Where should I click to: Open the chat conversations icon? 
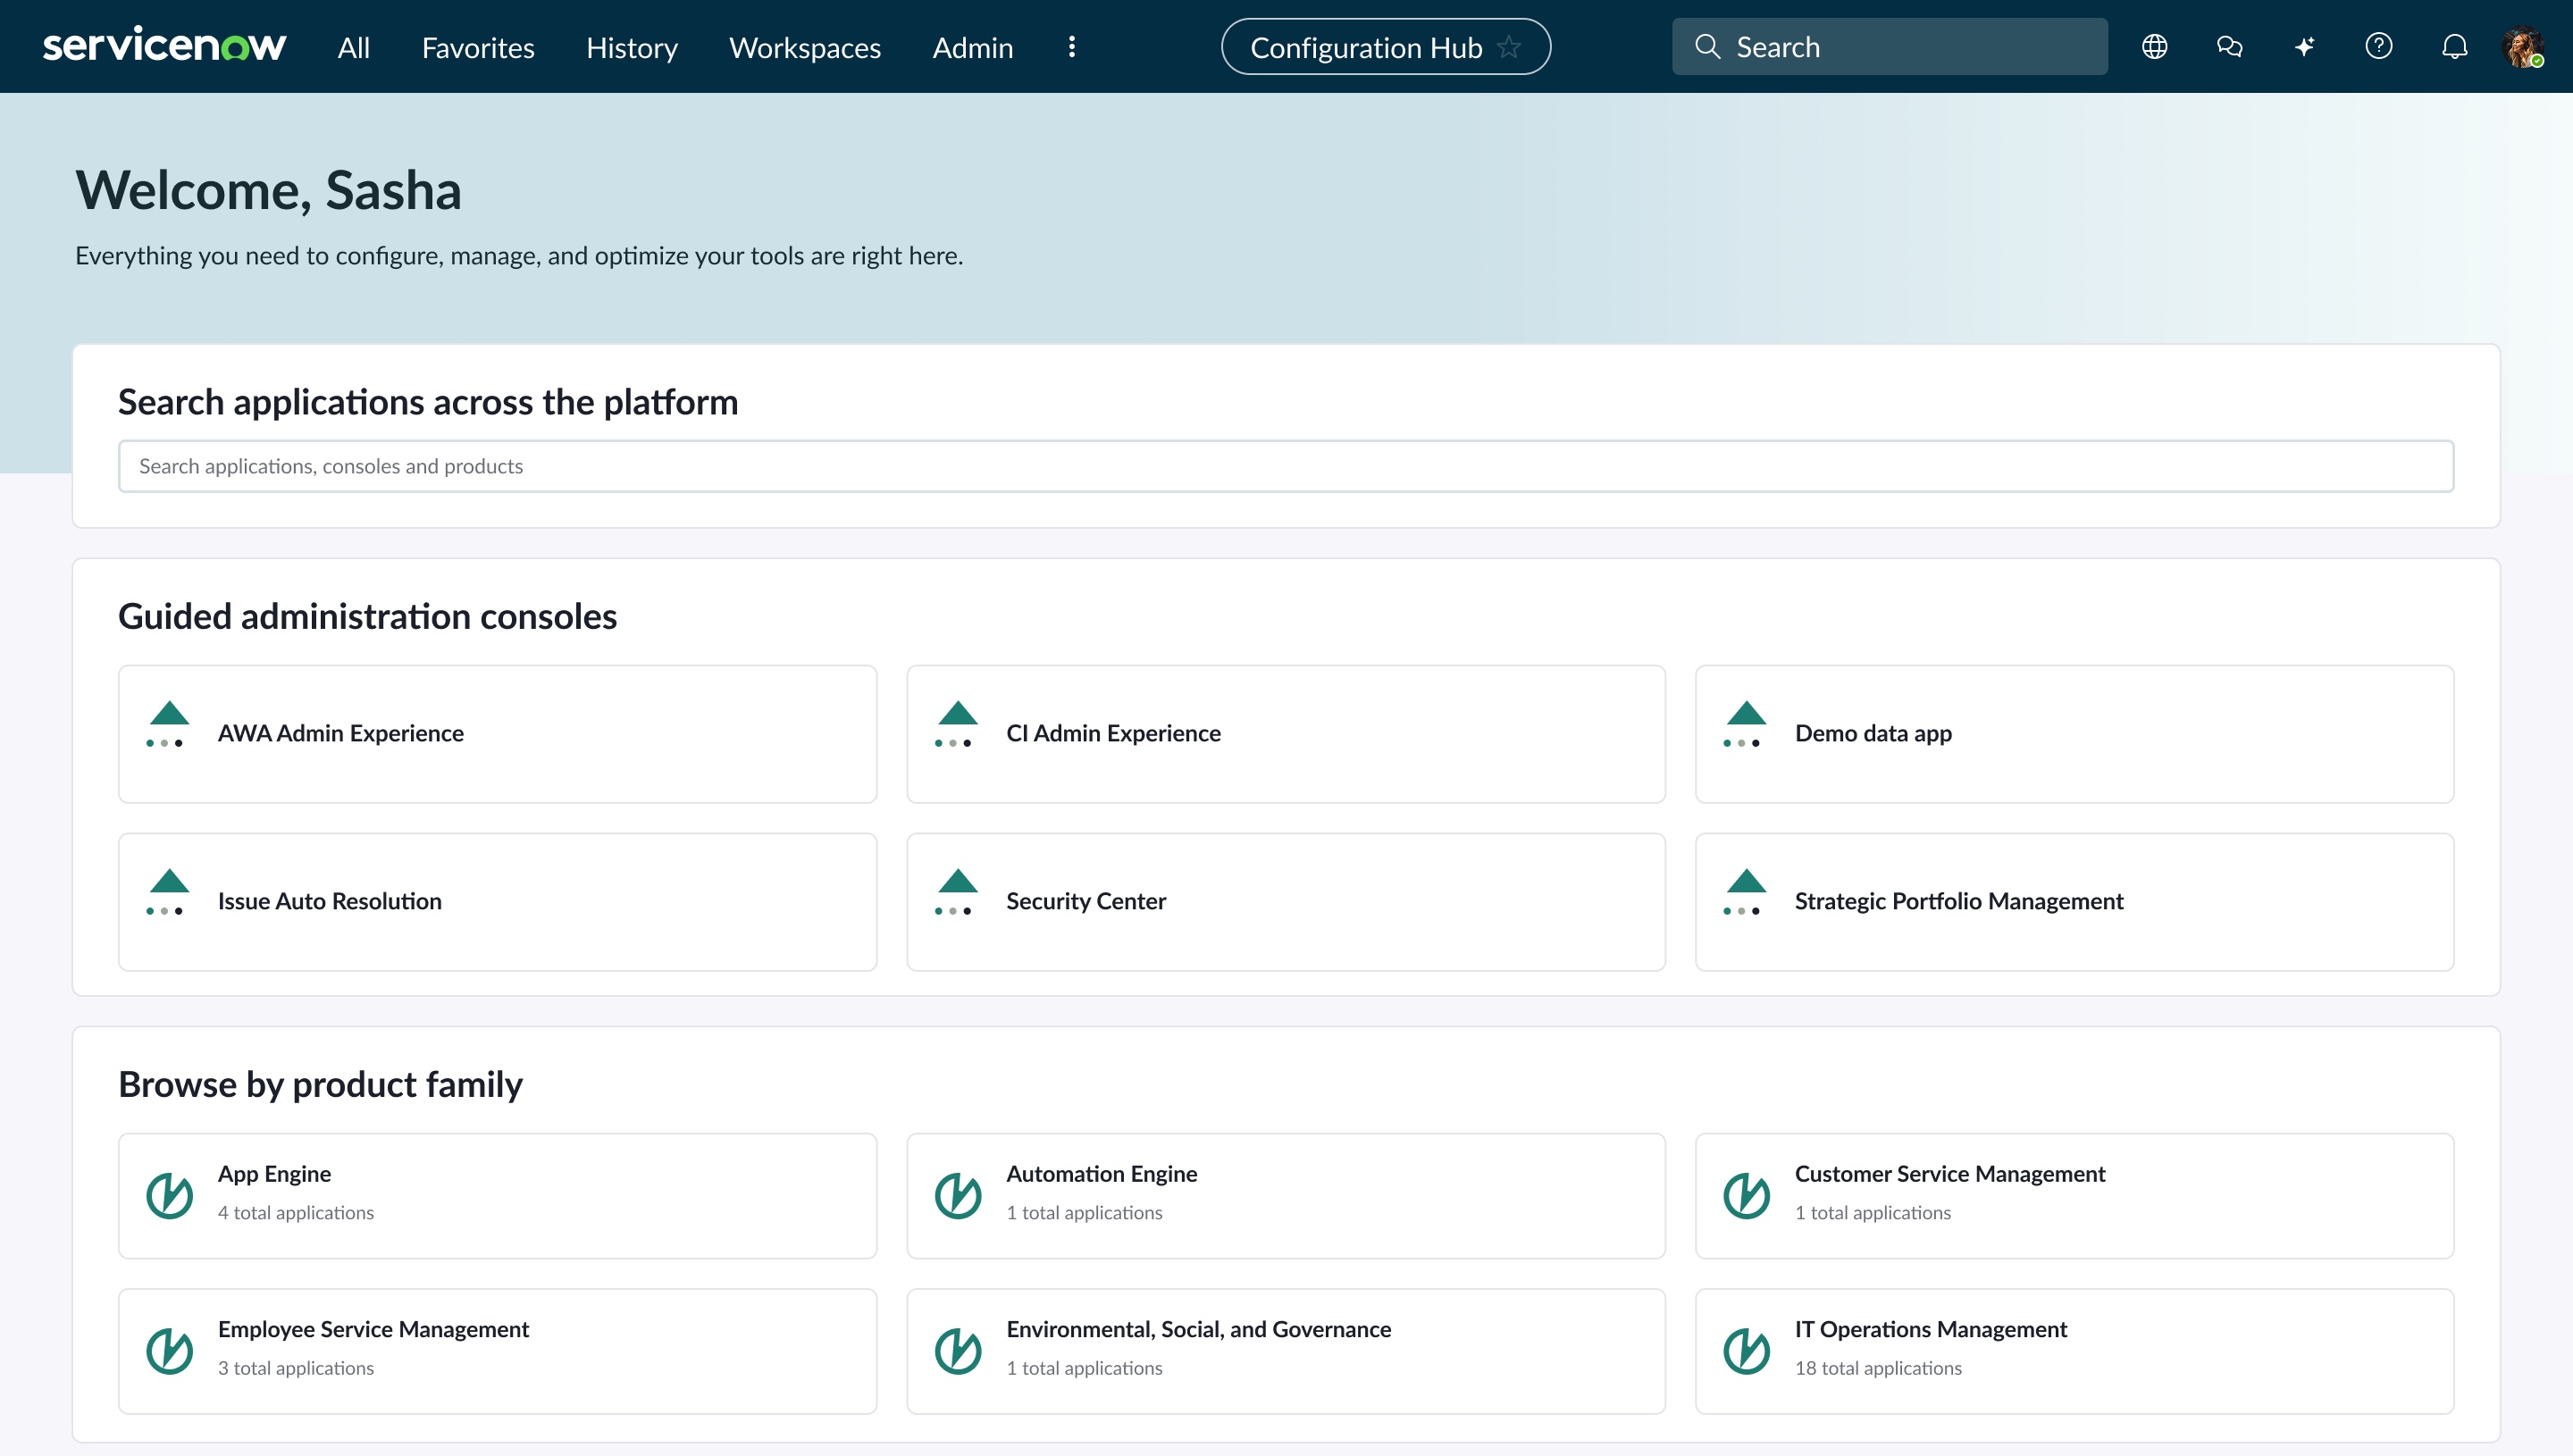[x=2229, y=46]
